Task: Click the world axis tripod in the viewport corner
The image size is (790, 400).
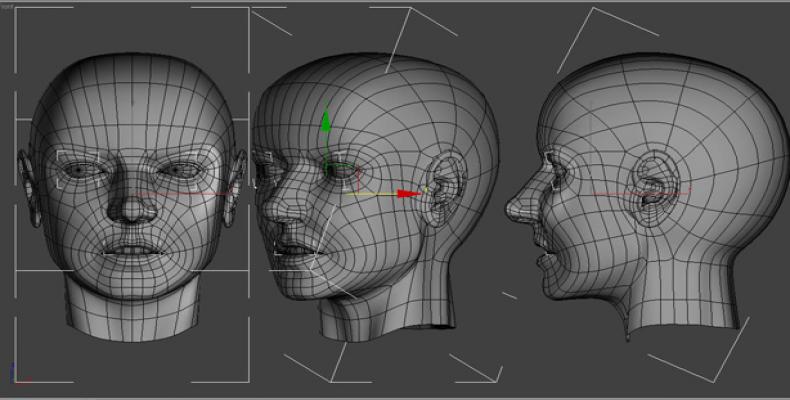Action: pos(19,374)
